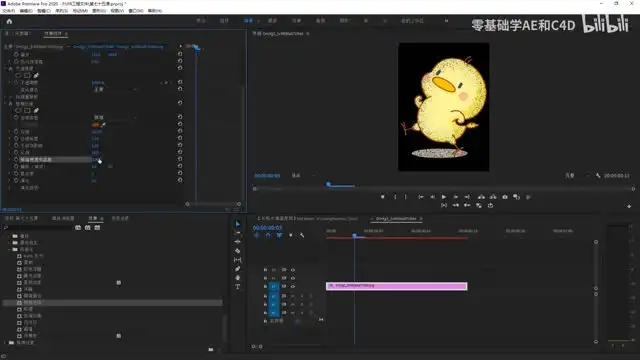Search effects in the Effects panel field
Viewport: 640px width, 360px height.
[x=40, y=228]
